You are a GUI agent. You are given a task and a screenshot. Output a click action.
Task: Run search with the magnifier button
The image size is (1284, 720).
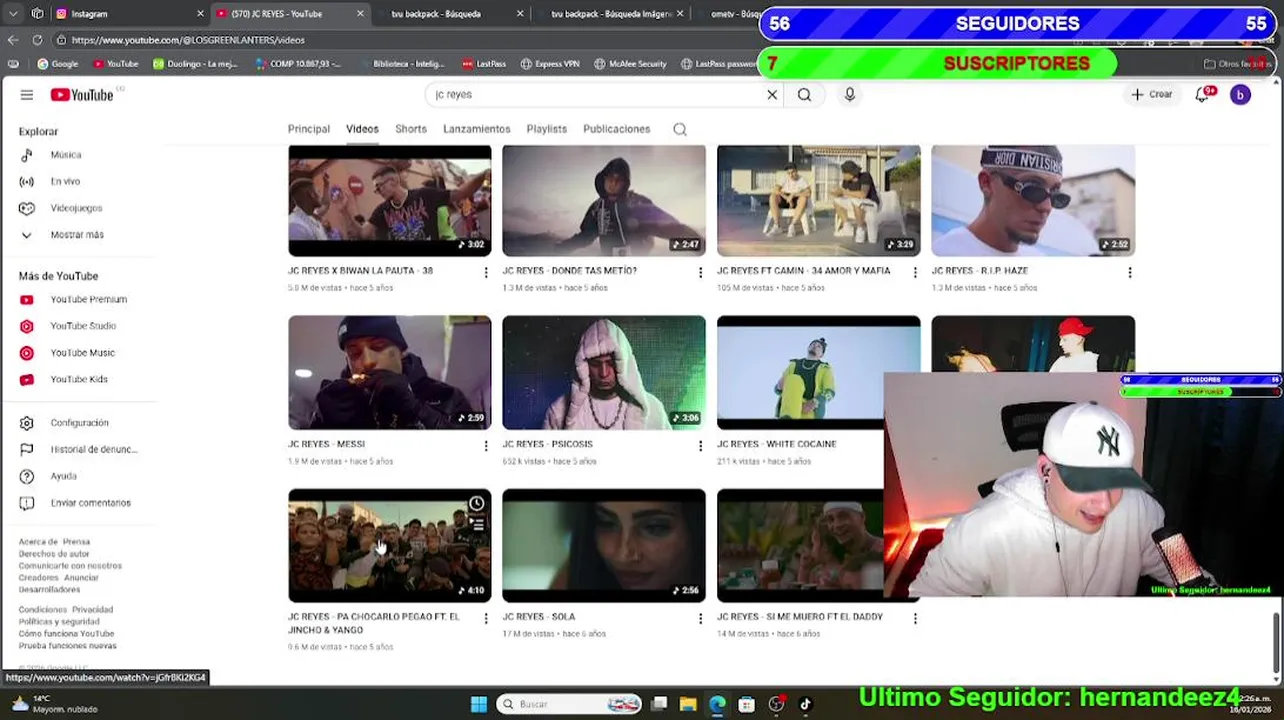coord(804,95)
